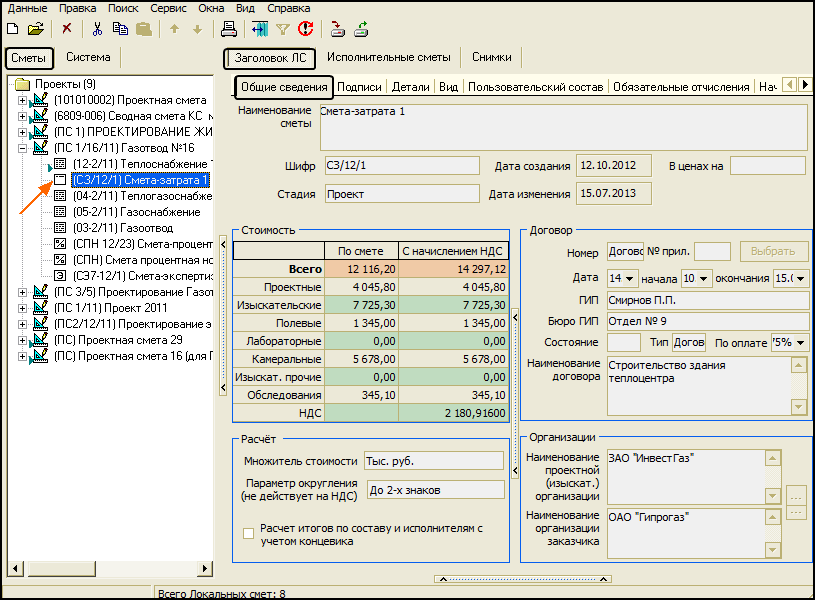The height and width of the screenshot is (600, 815).
Task: Click the red X delete icon
Action: point(67,30)
